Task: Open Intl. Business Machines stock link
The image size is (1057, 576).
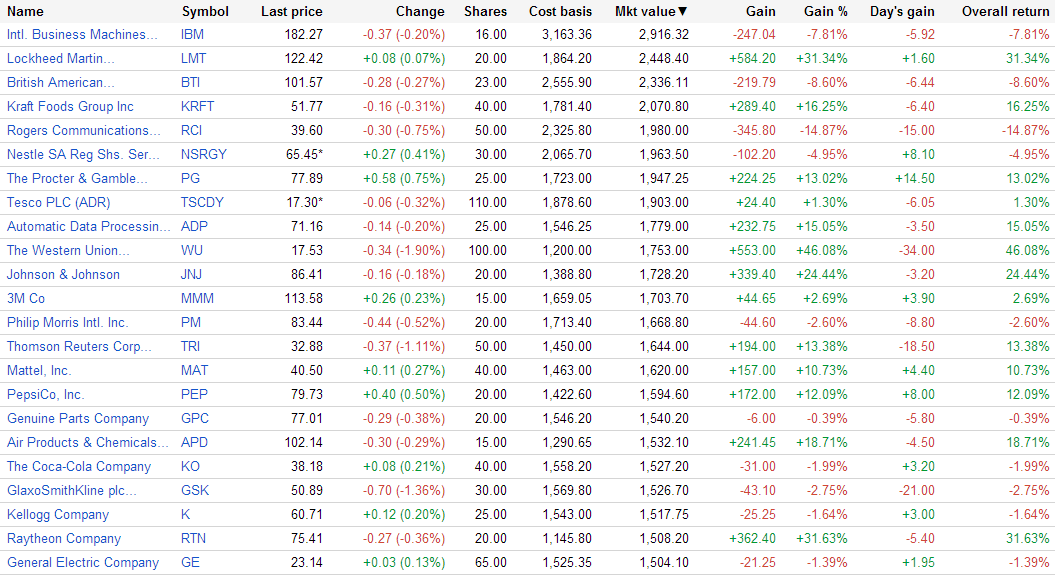Action: tap(82, 34)
